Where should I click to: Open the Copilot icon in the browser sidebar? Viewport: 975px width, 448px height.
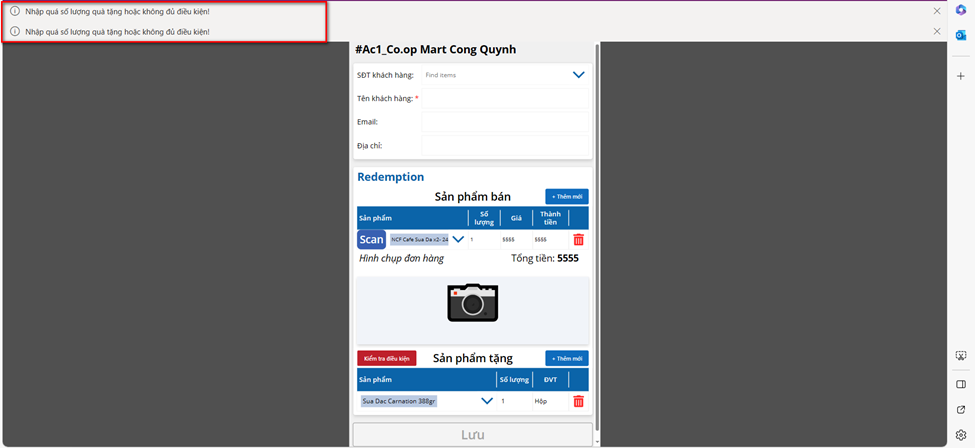coord(961,9)
